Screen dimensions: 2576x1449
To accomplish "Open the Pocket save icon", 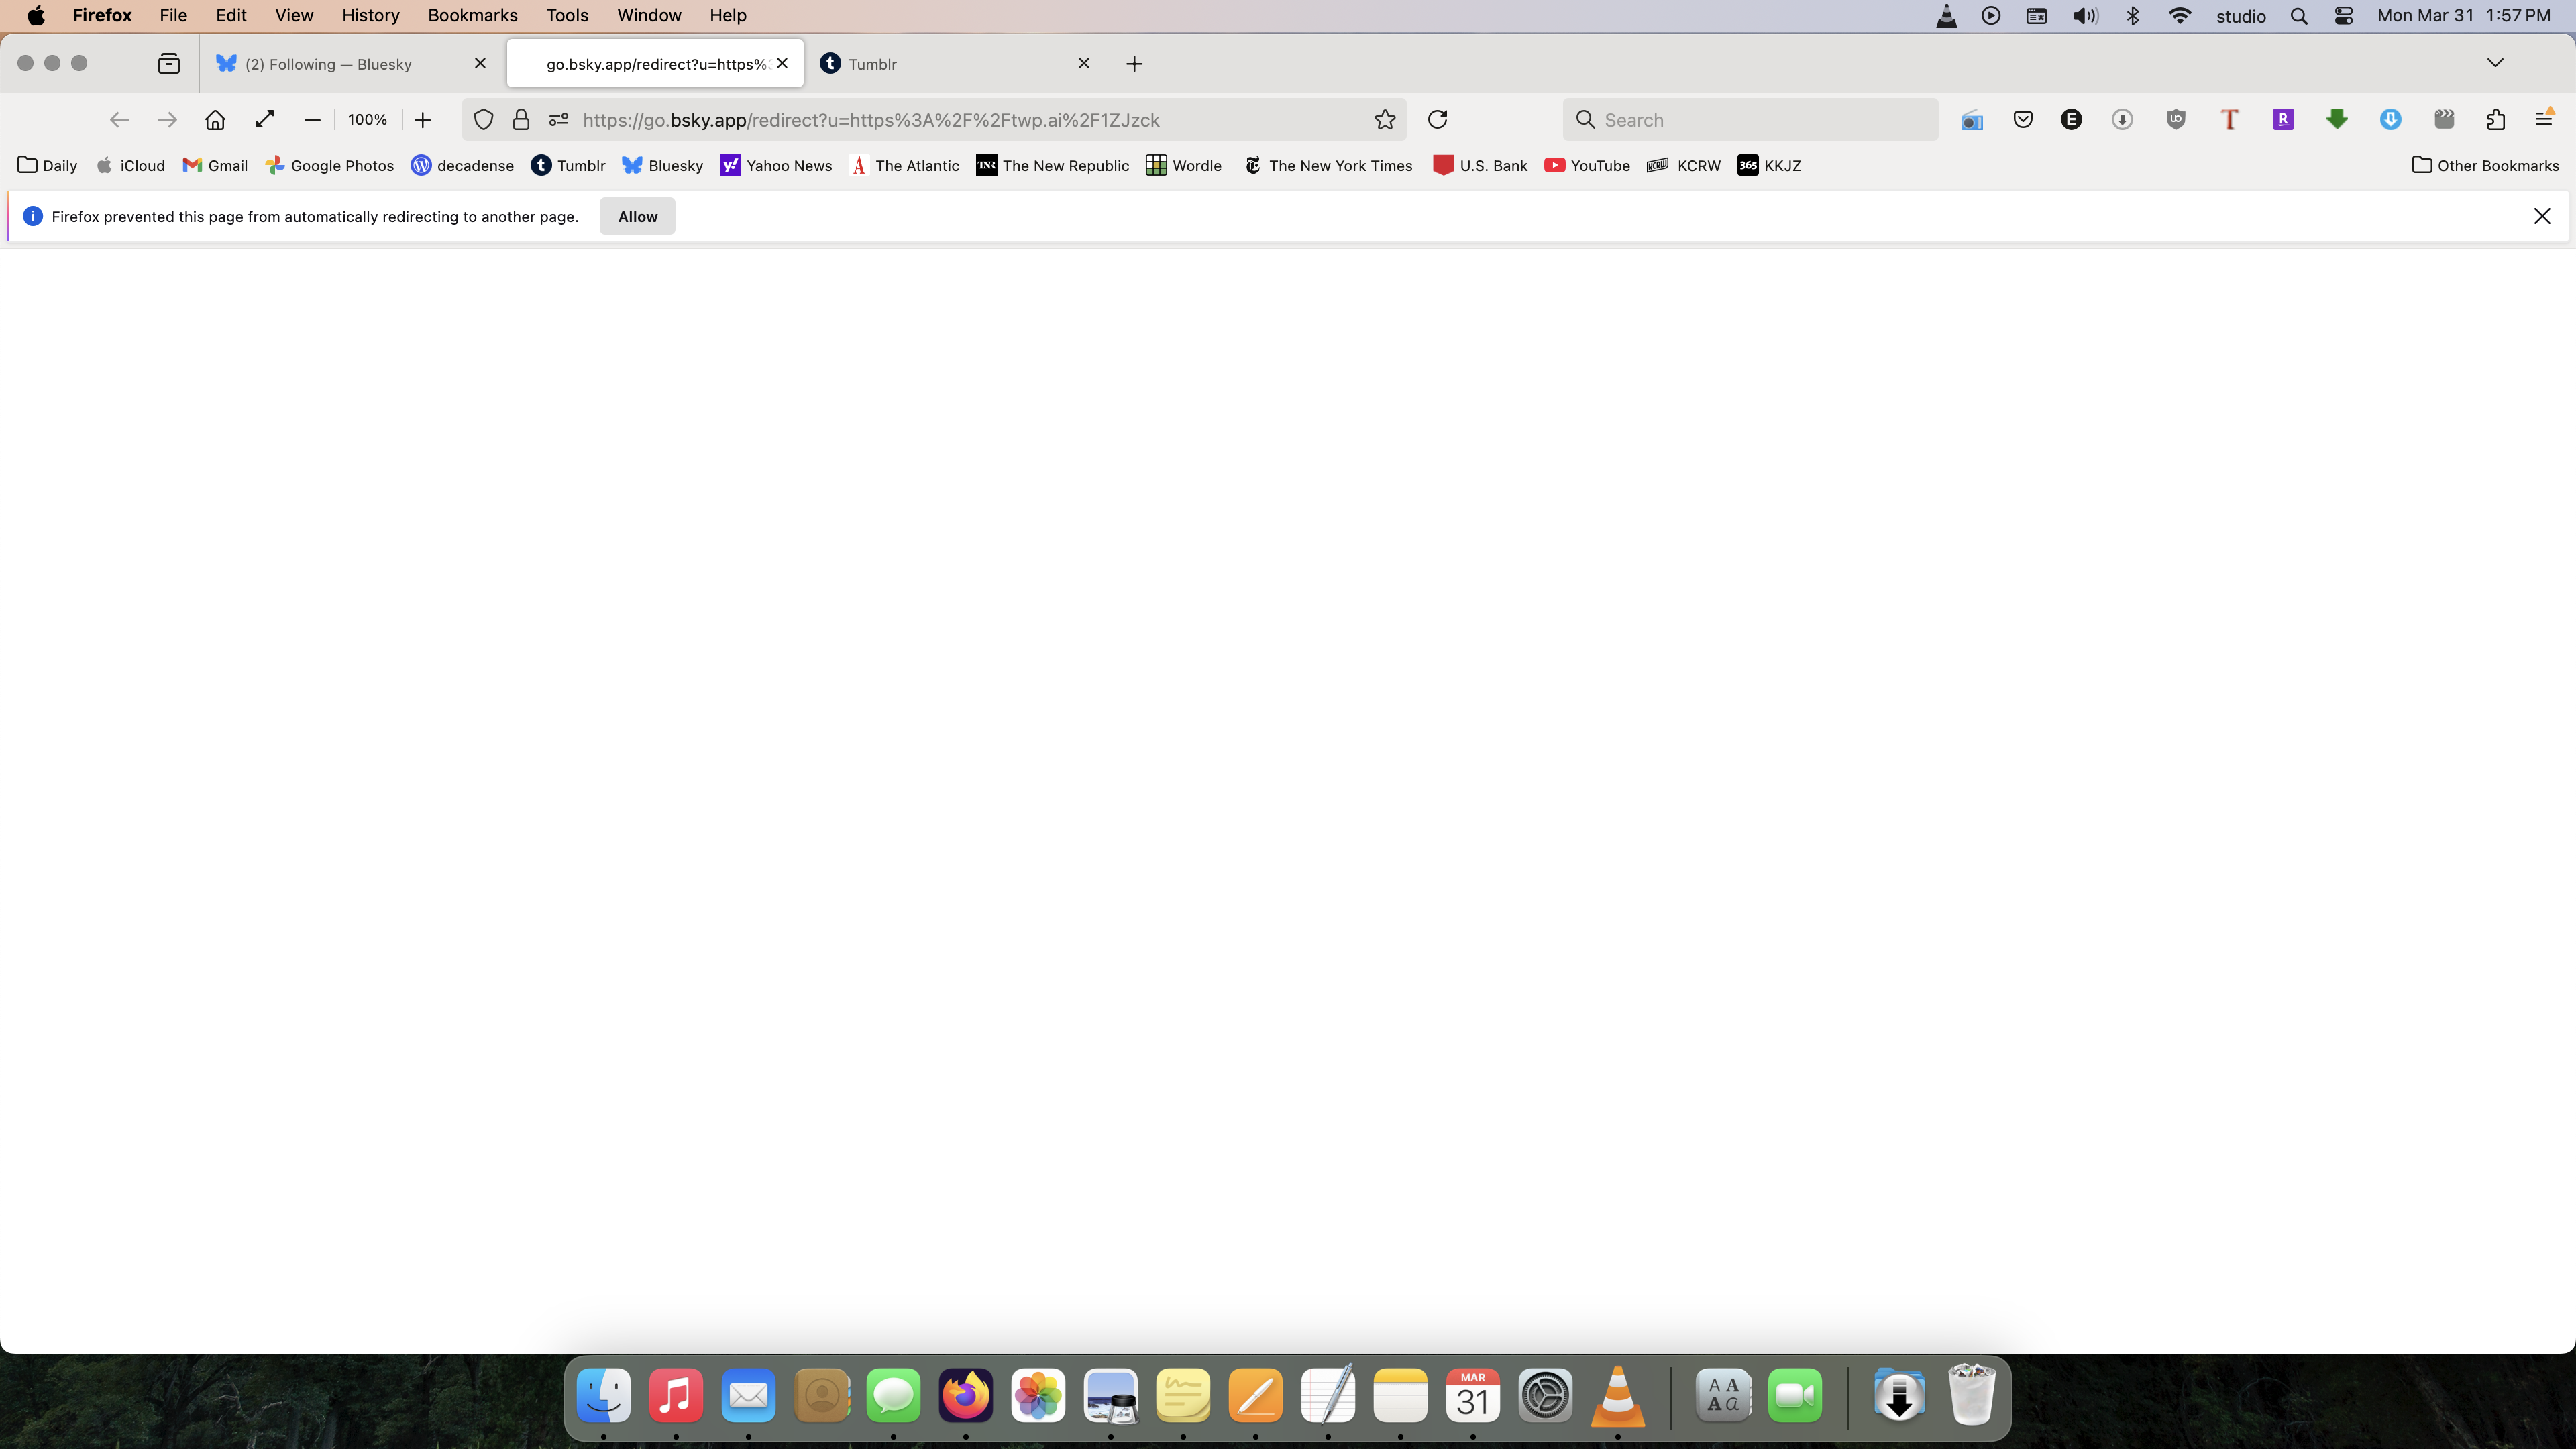I will click(x=2023, y=120).
